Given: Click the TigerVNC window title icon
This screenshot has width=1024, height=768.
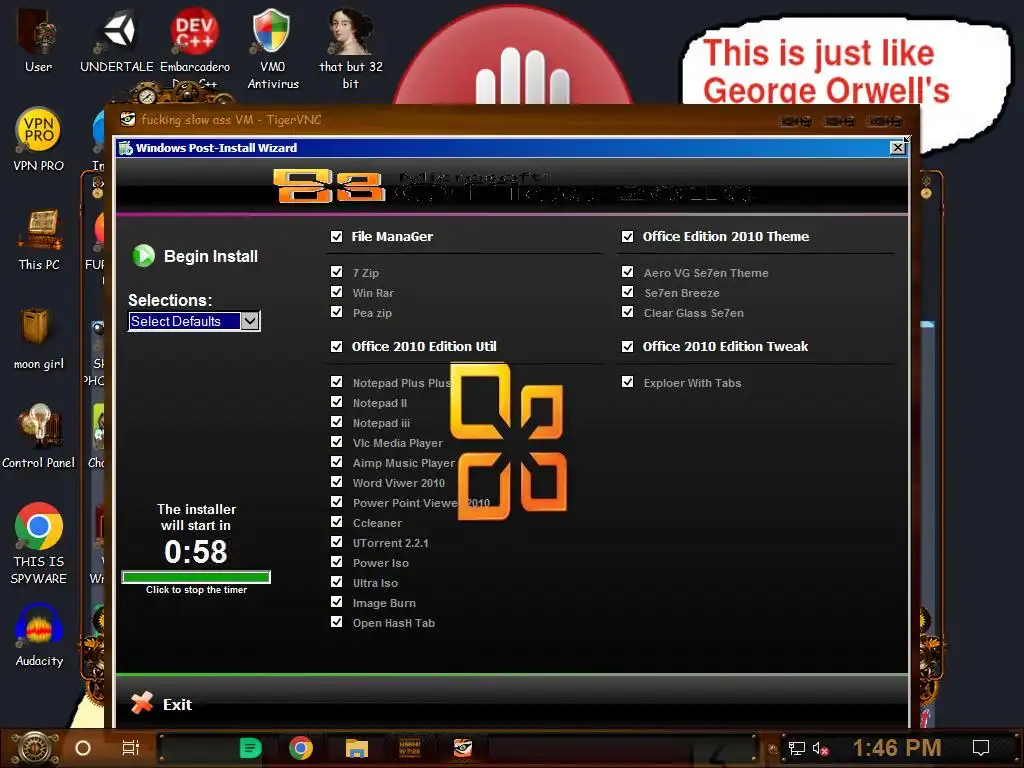Looking at the screenshot, I should (128, 119).
